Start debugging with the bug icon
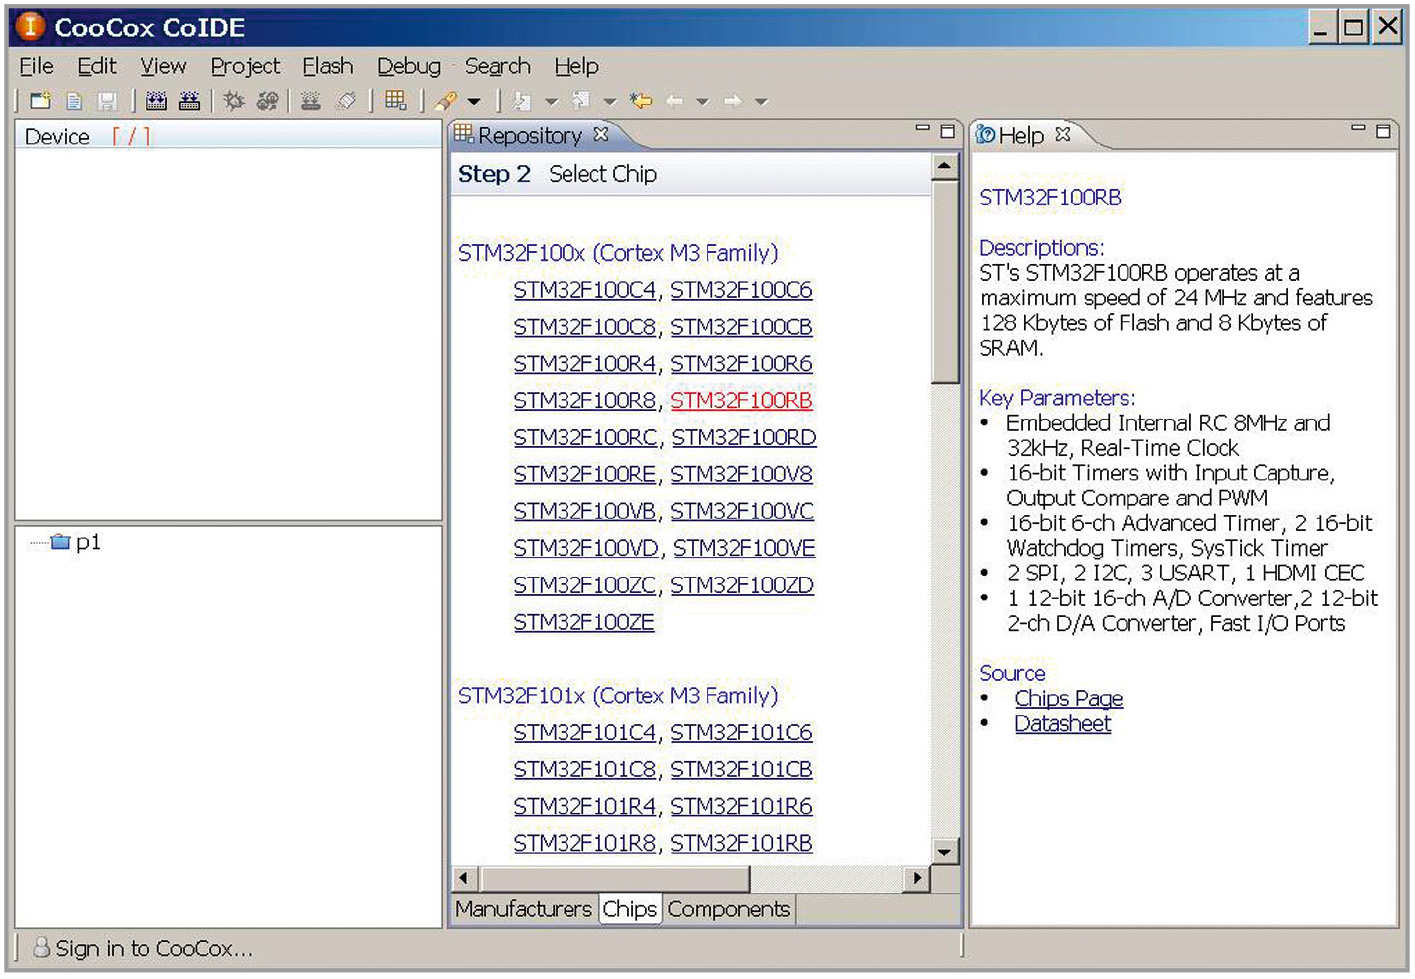 [x=234, y=101]
